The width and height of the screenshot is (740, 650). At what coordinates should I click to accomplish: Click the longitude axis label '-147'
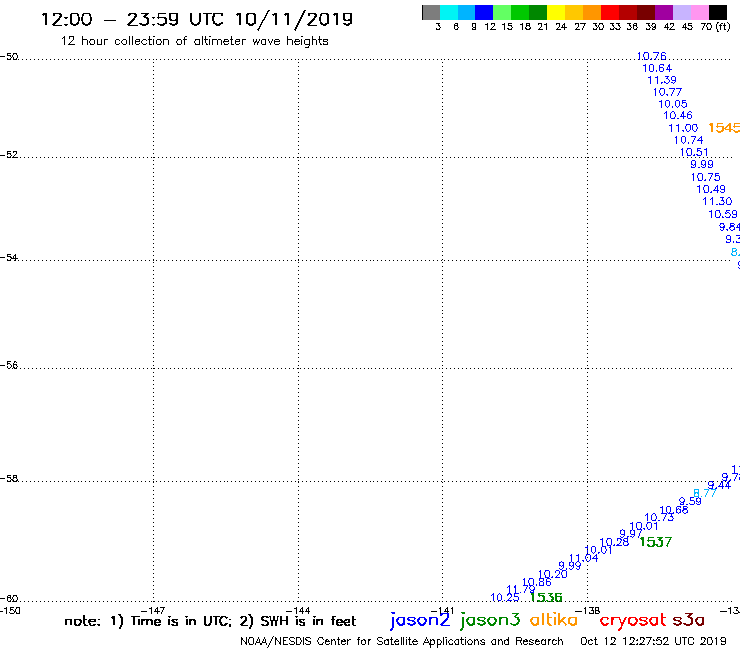click(x=153, y=611)
